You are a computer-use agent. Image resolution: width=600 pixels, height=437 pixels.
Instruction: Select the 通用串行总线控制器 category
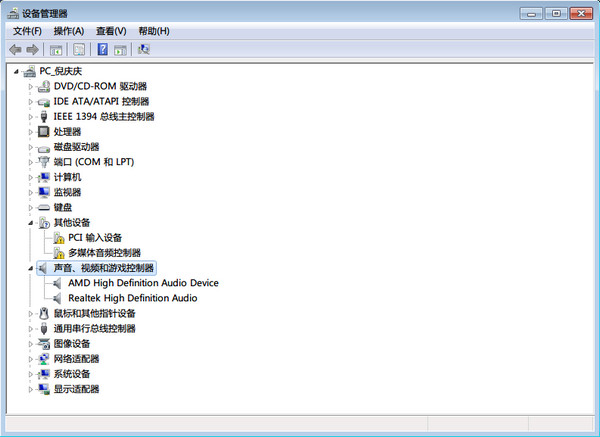point(94,329)
